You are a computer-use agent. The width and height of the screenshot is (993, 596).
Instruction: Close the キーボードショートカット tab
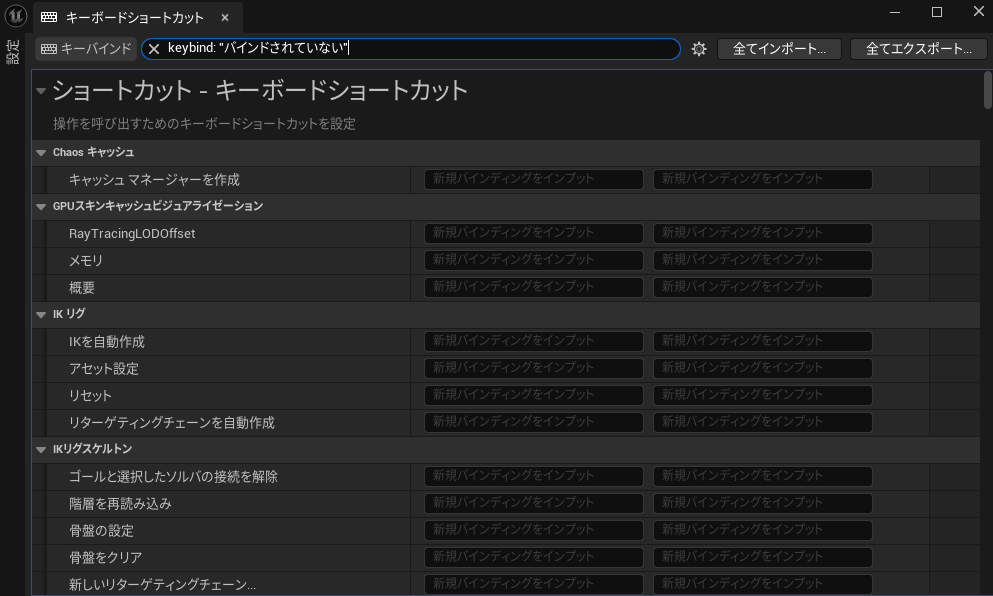tap(225, 18)
